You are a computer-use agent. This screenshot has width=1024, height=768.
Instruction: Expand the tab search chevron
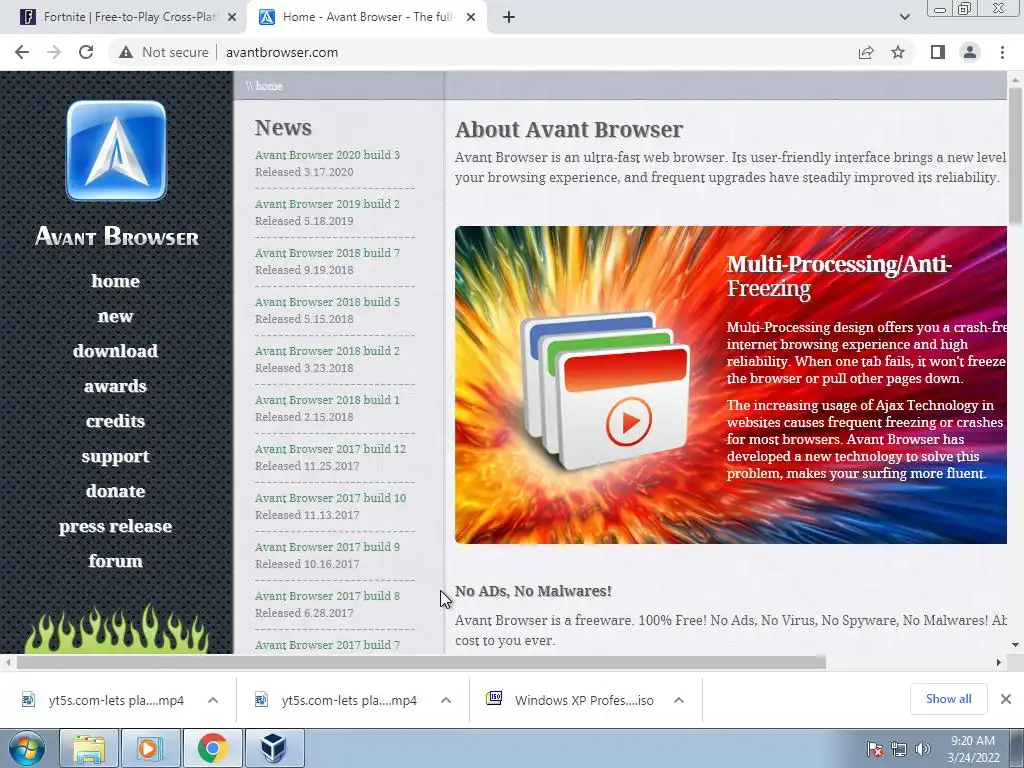click(x=904, y=18)
